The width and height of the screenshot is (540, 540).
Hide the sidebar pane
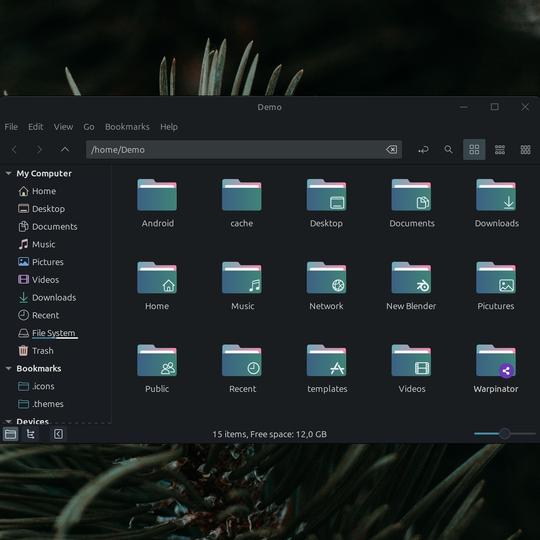pyautogui.click(x=58, y=434)
